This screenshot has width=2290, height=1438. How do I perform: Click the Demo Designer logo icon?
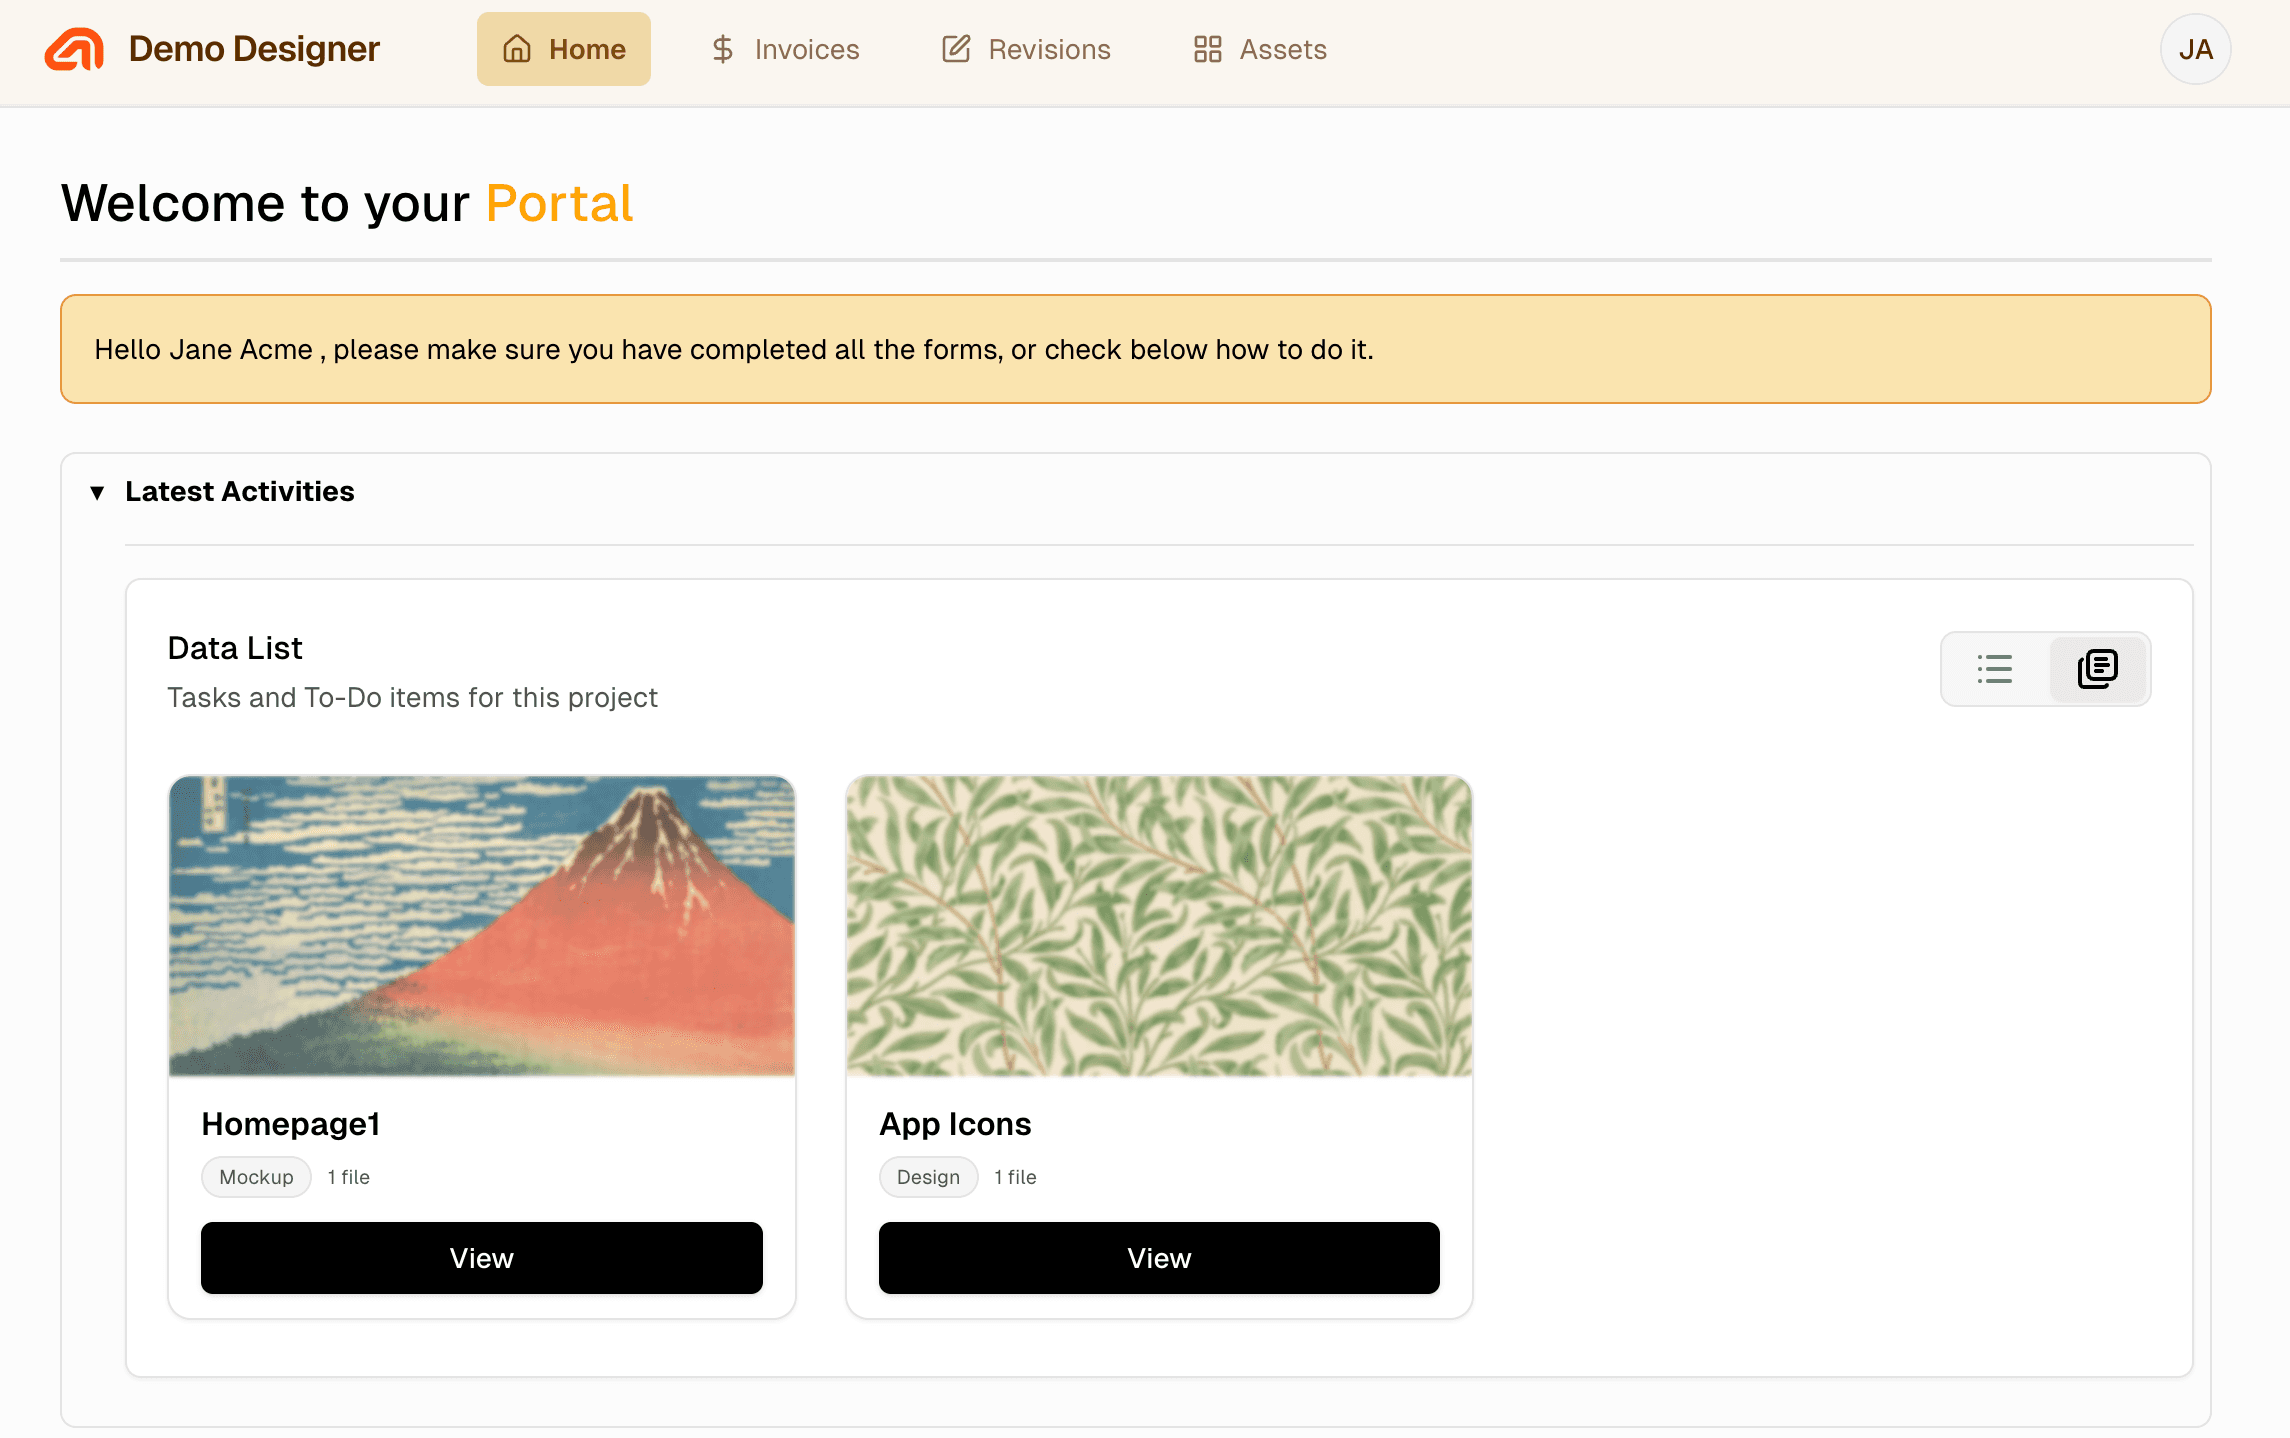74,48
